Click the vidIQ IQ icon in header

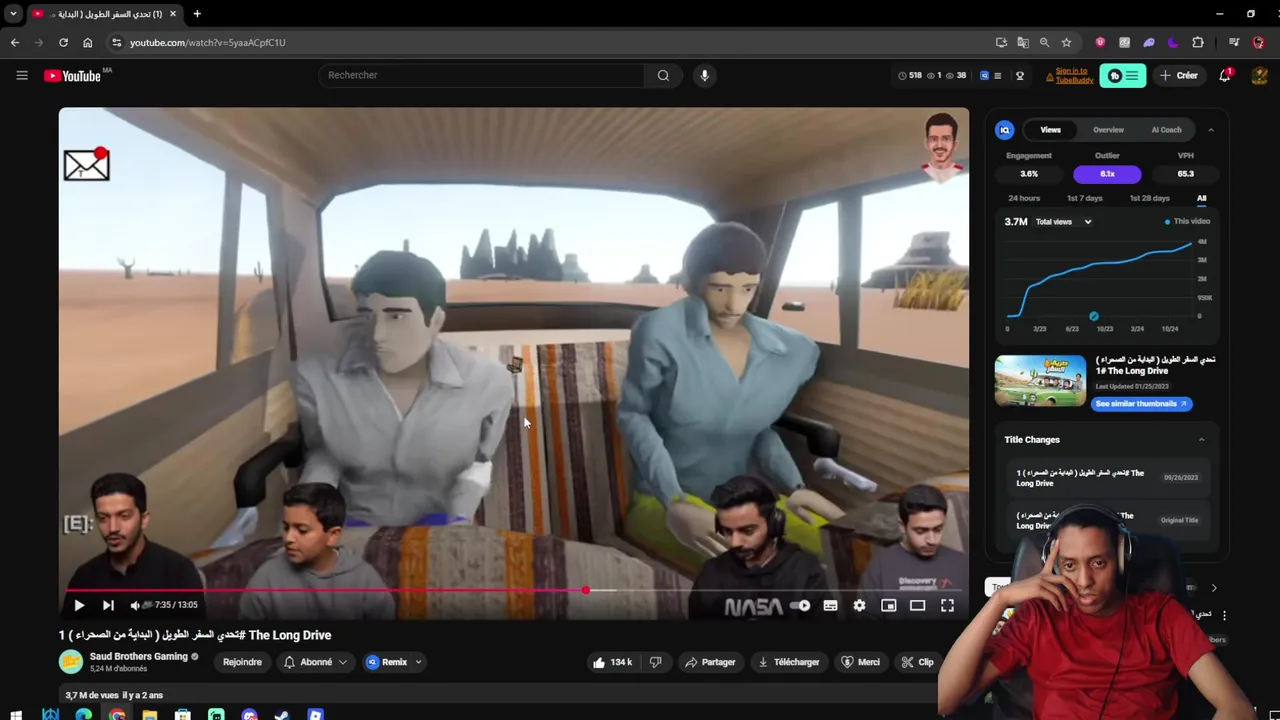click(984, 75)
